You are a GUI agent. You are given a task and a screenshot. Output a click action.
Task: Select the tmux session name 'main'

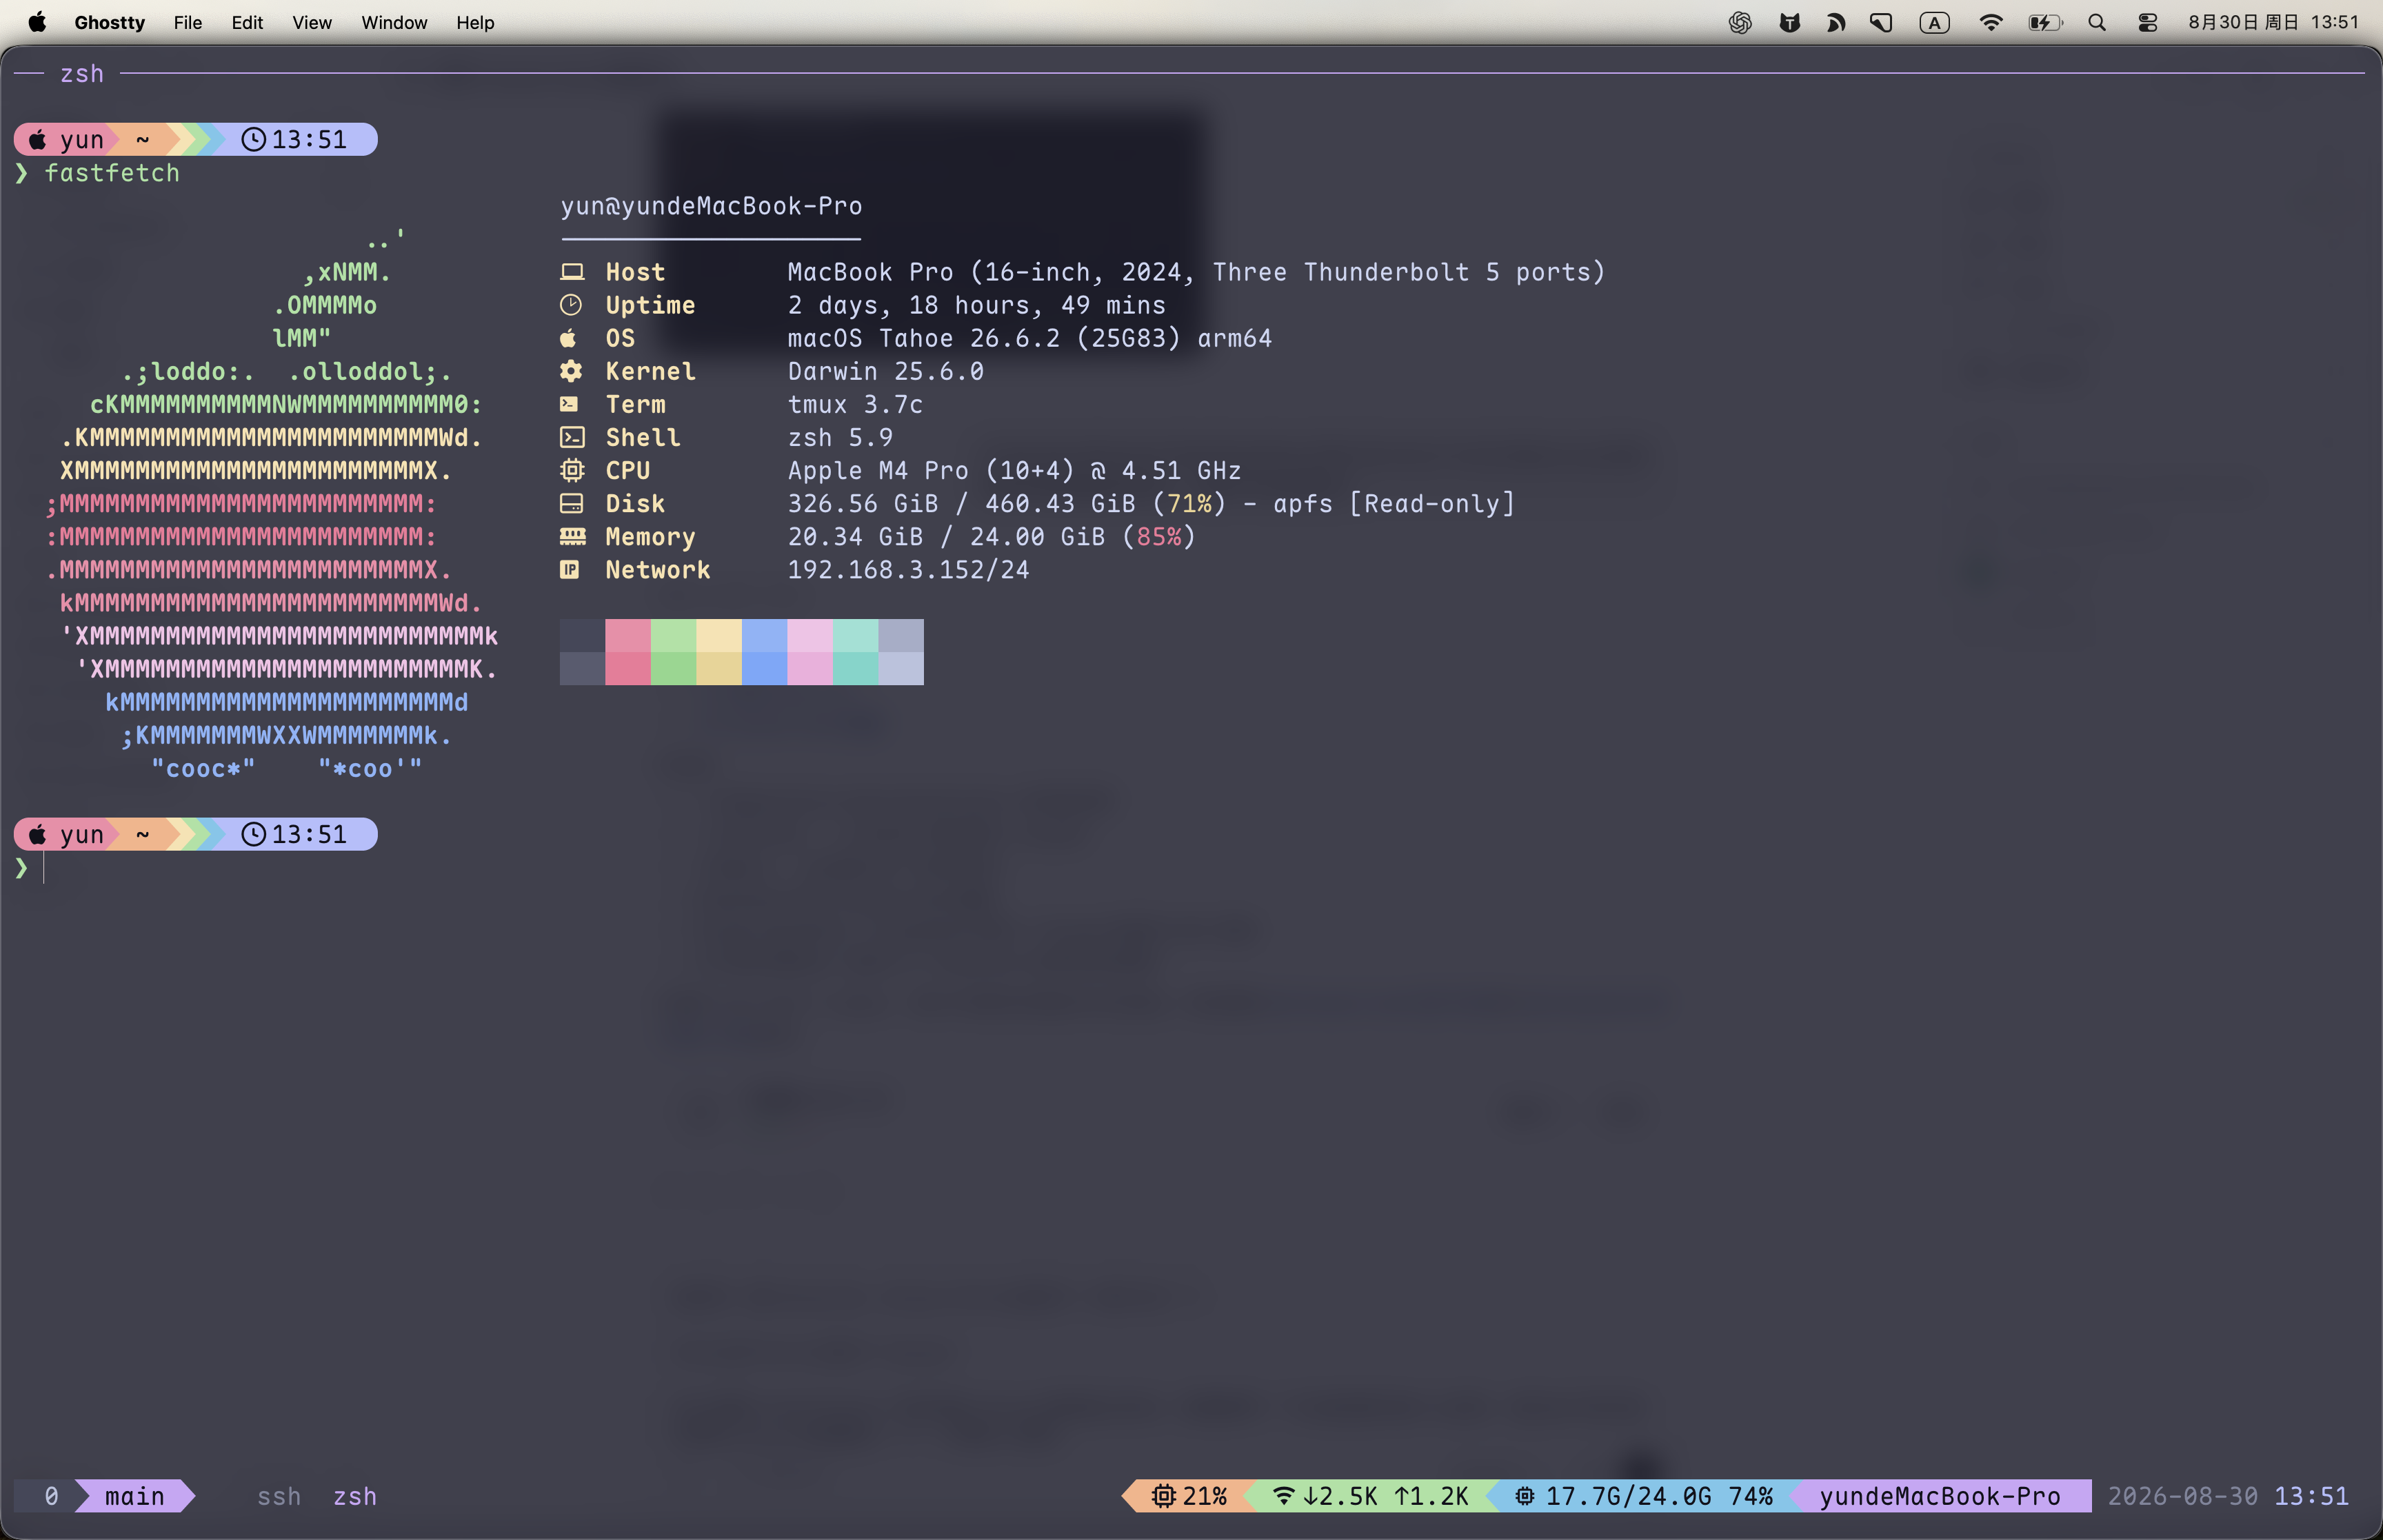[135, 1496]
